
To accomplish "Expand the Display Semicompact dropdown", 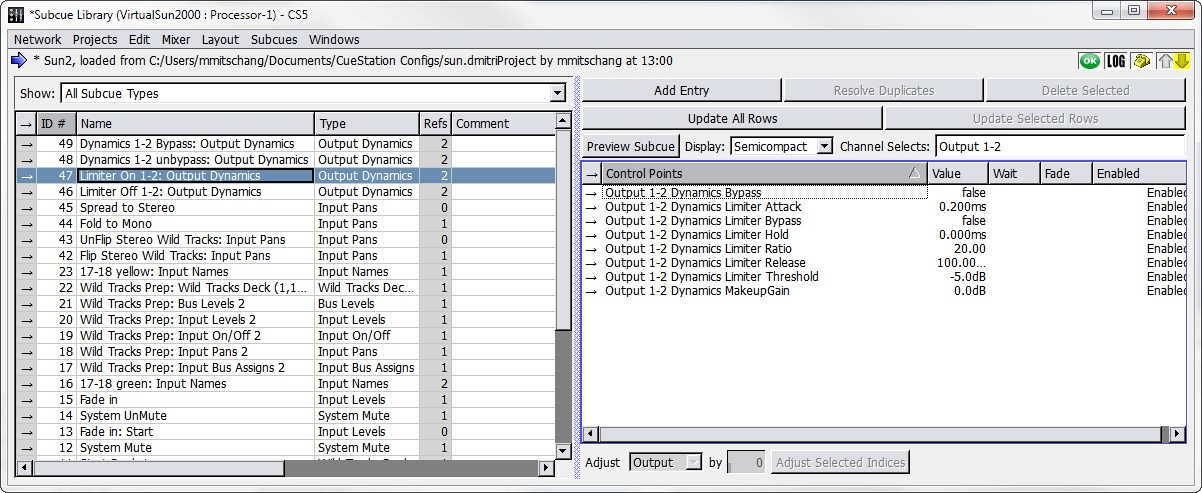I will (x=823, y=146).
